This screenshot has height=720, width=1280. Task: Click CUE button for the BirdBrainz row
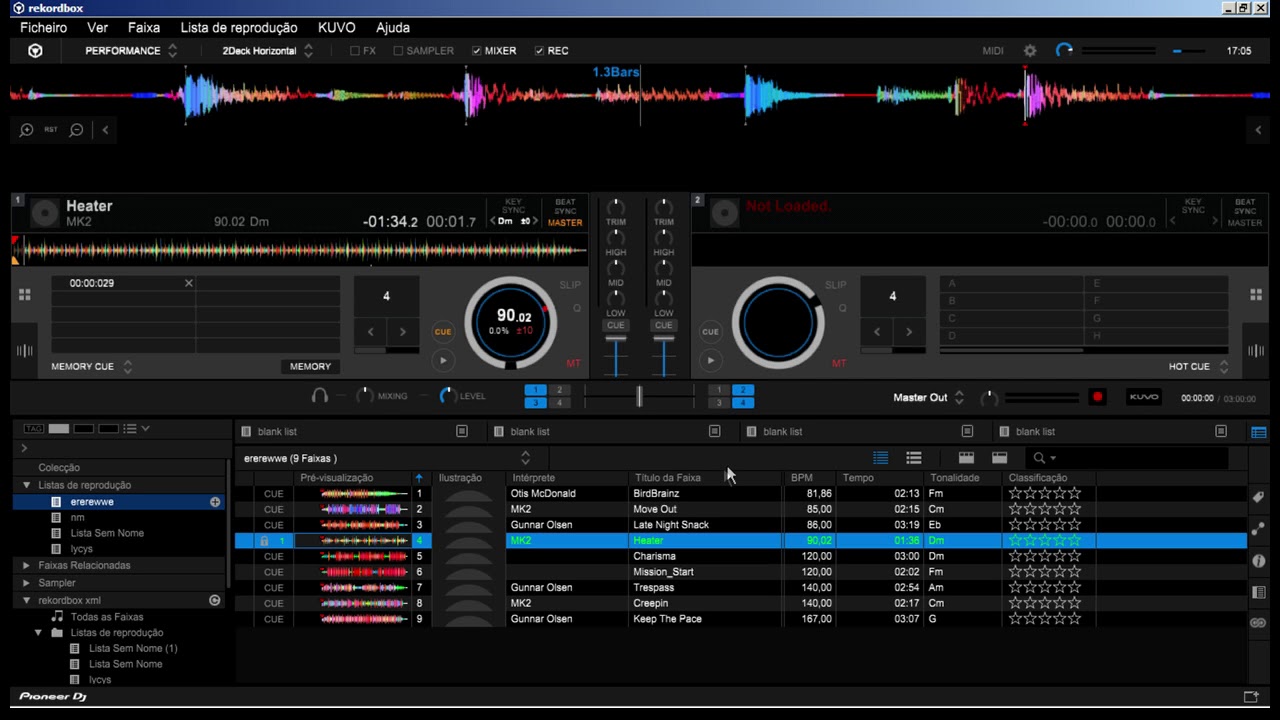click(274, 494)
